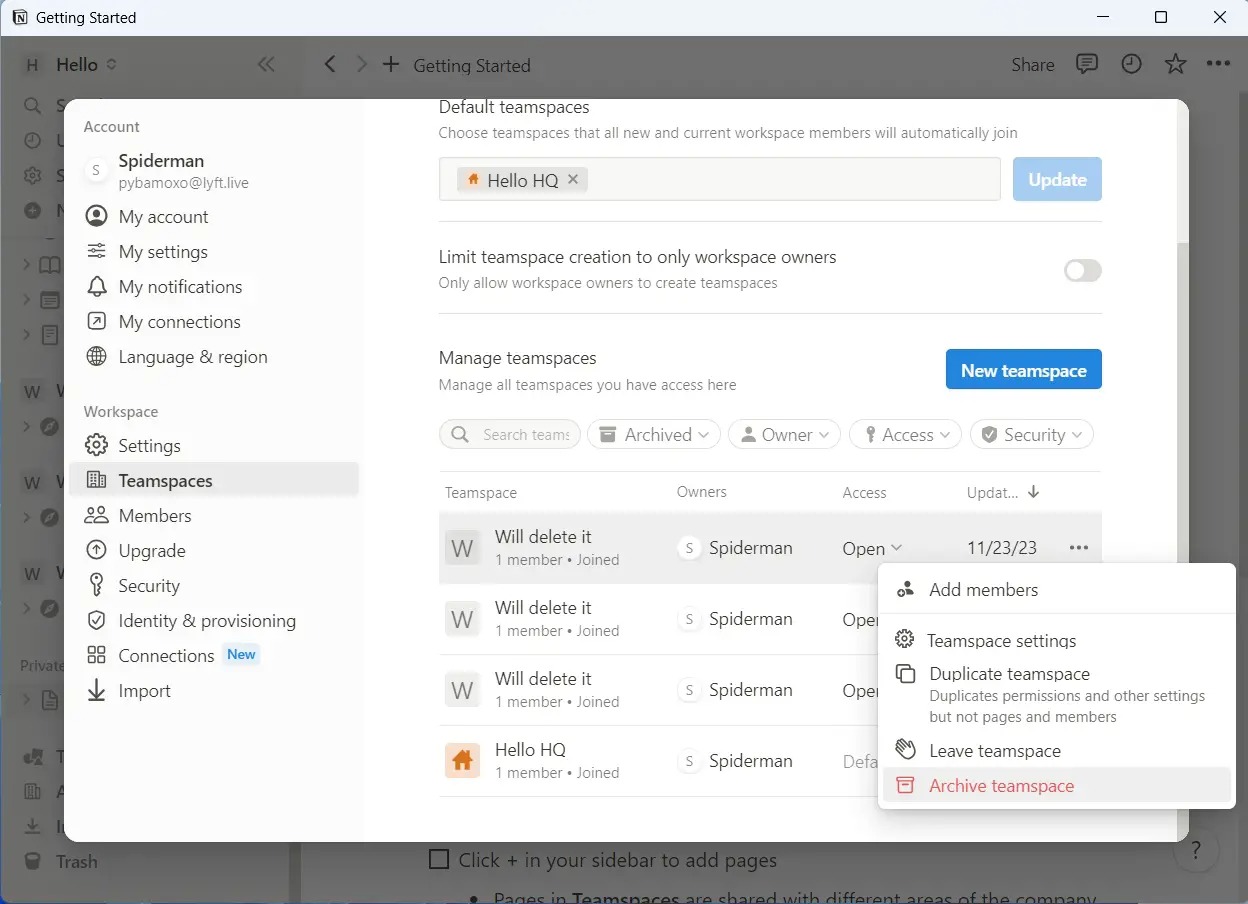
Task: Click the Search teams input field
Action: (520, 434)
